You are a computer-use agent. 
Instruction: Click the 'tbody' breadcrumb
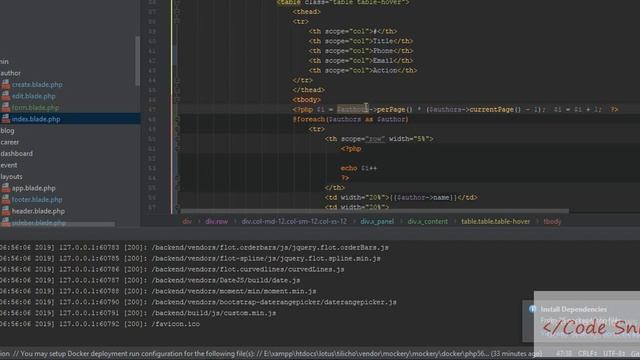[552, 221]
